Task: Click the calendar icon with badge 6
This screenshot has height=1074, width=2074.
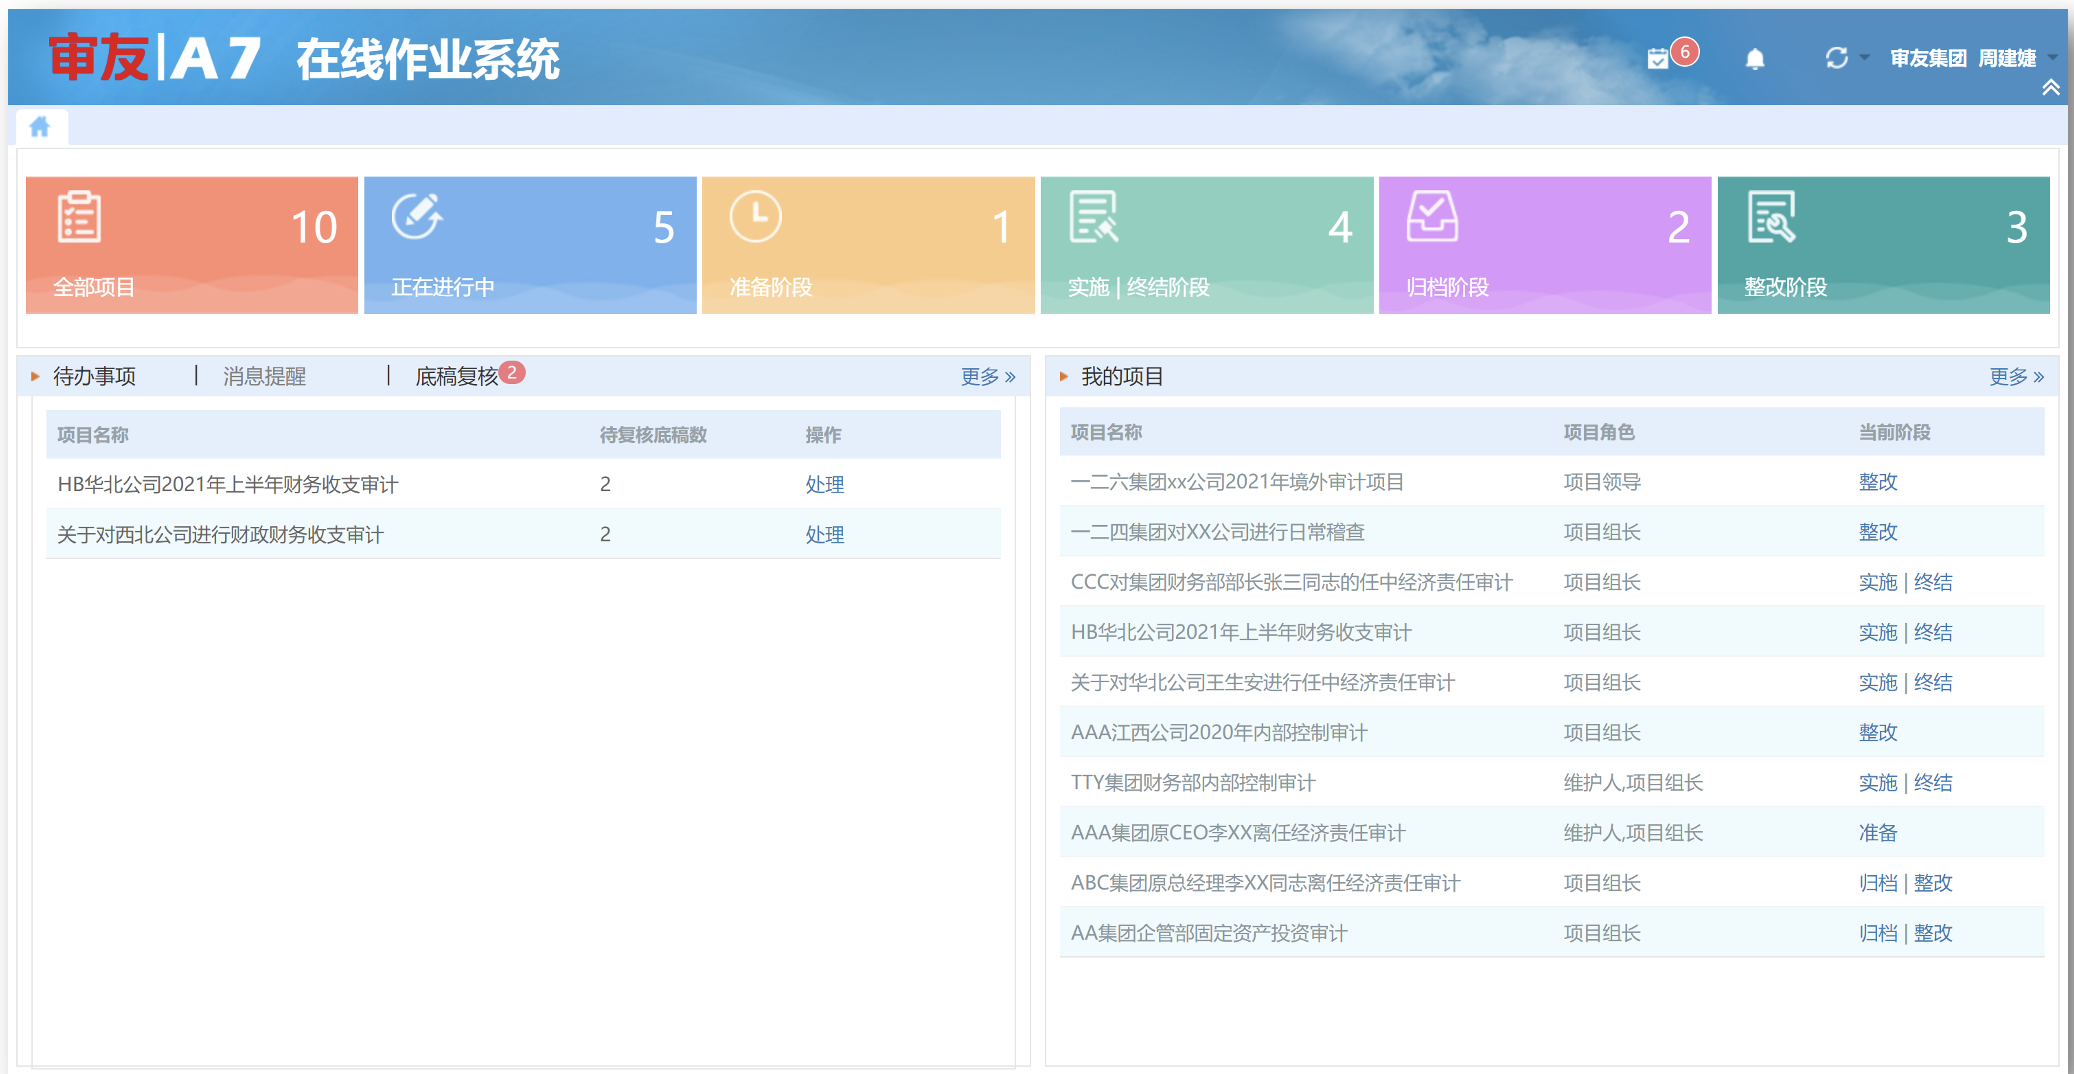Action: click(1659, 59)
